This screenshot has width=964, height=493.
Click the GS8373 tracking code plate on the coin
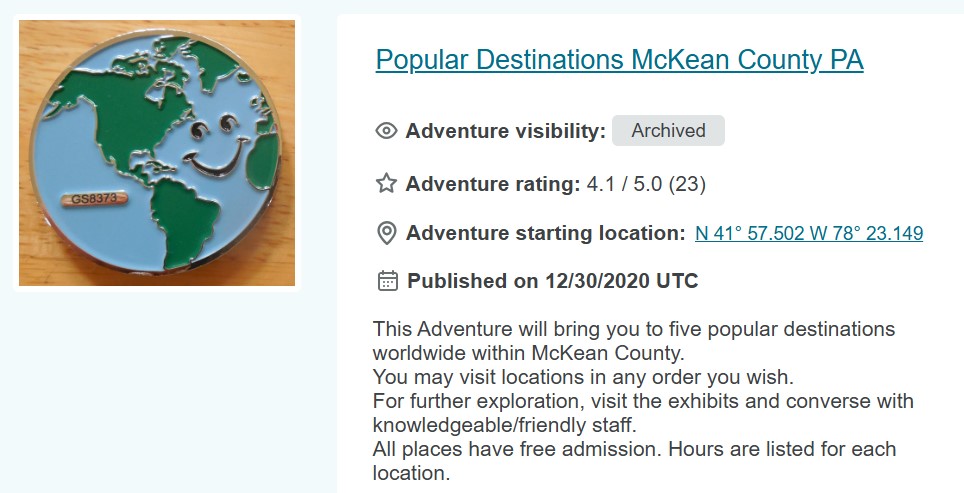point(95,199)
